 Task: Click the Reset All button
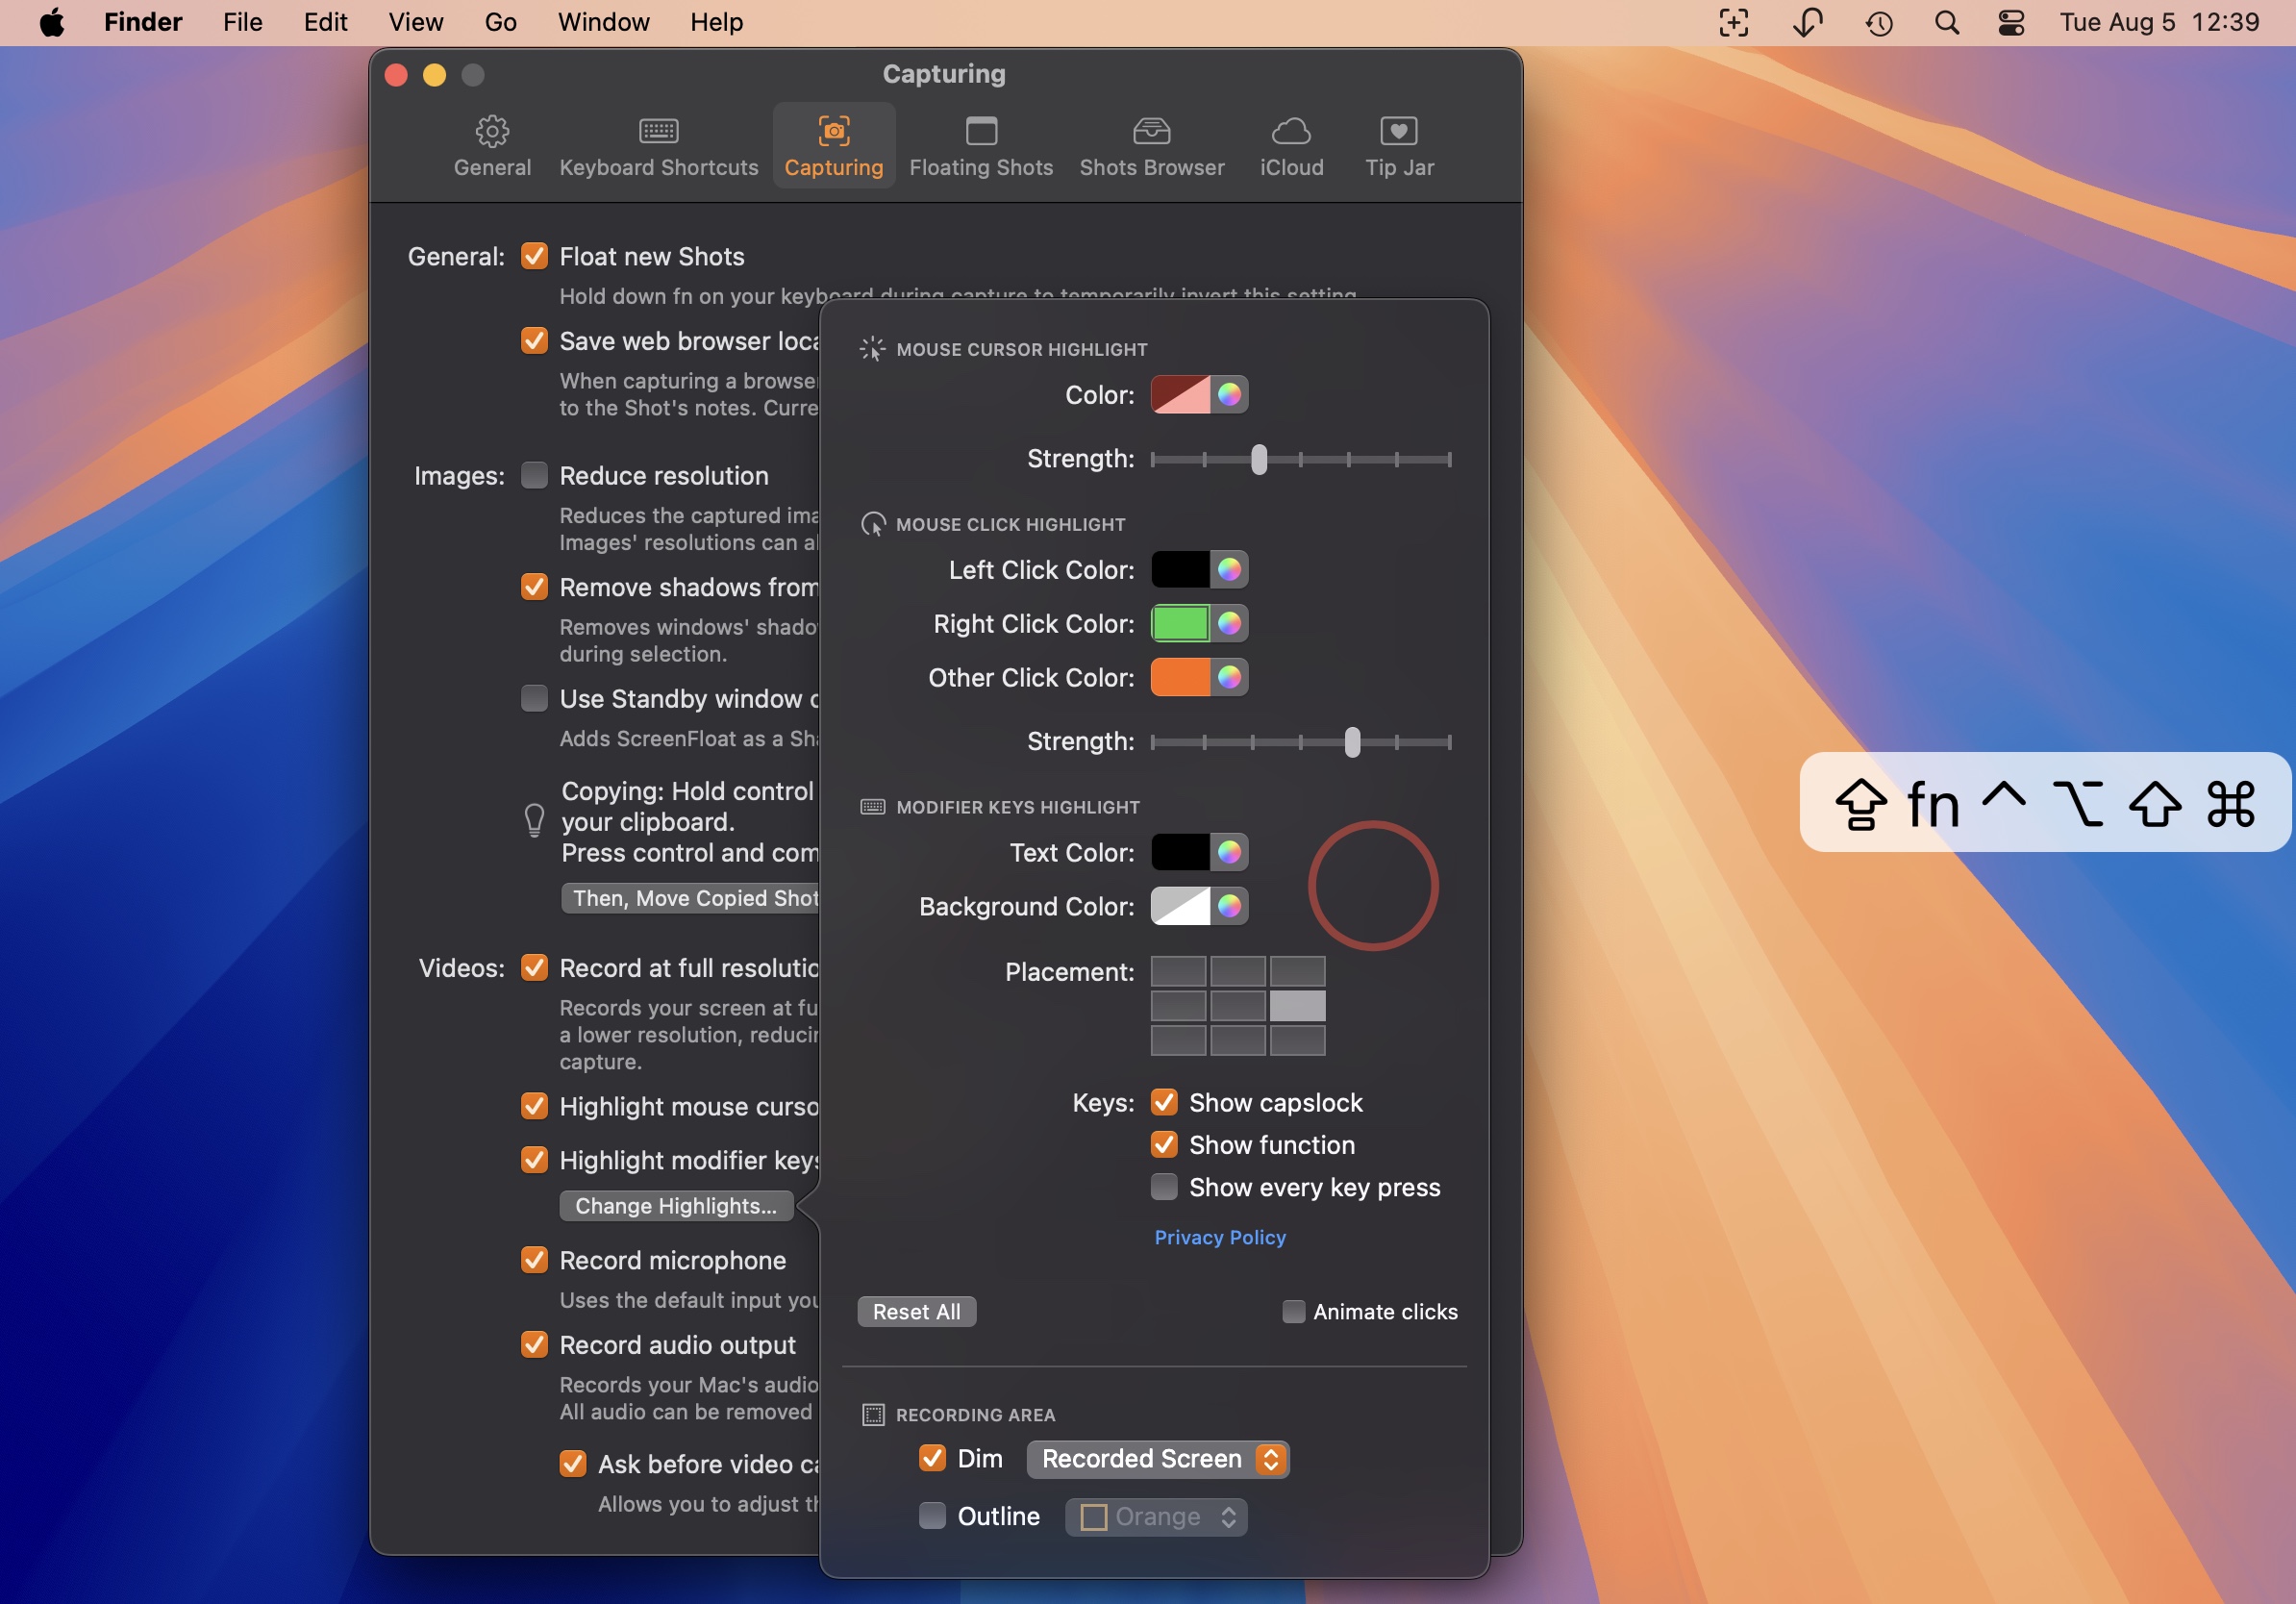point(916,1313)
